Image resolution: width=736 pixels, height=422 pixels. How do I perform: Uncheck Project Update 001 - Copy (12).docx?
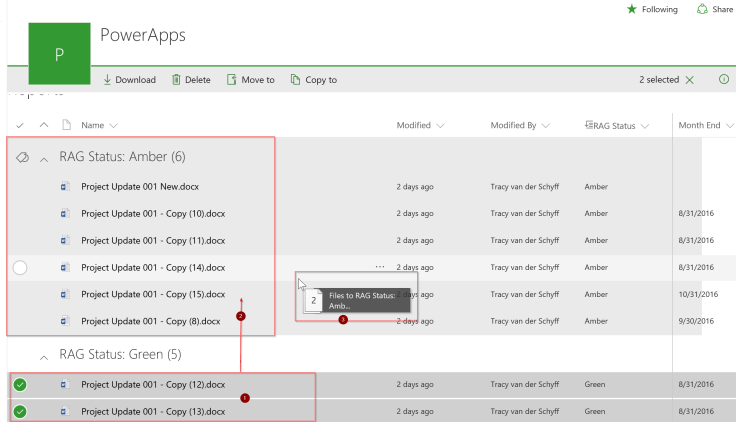21,385
